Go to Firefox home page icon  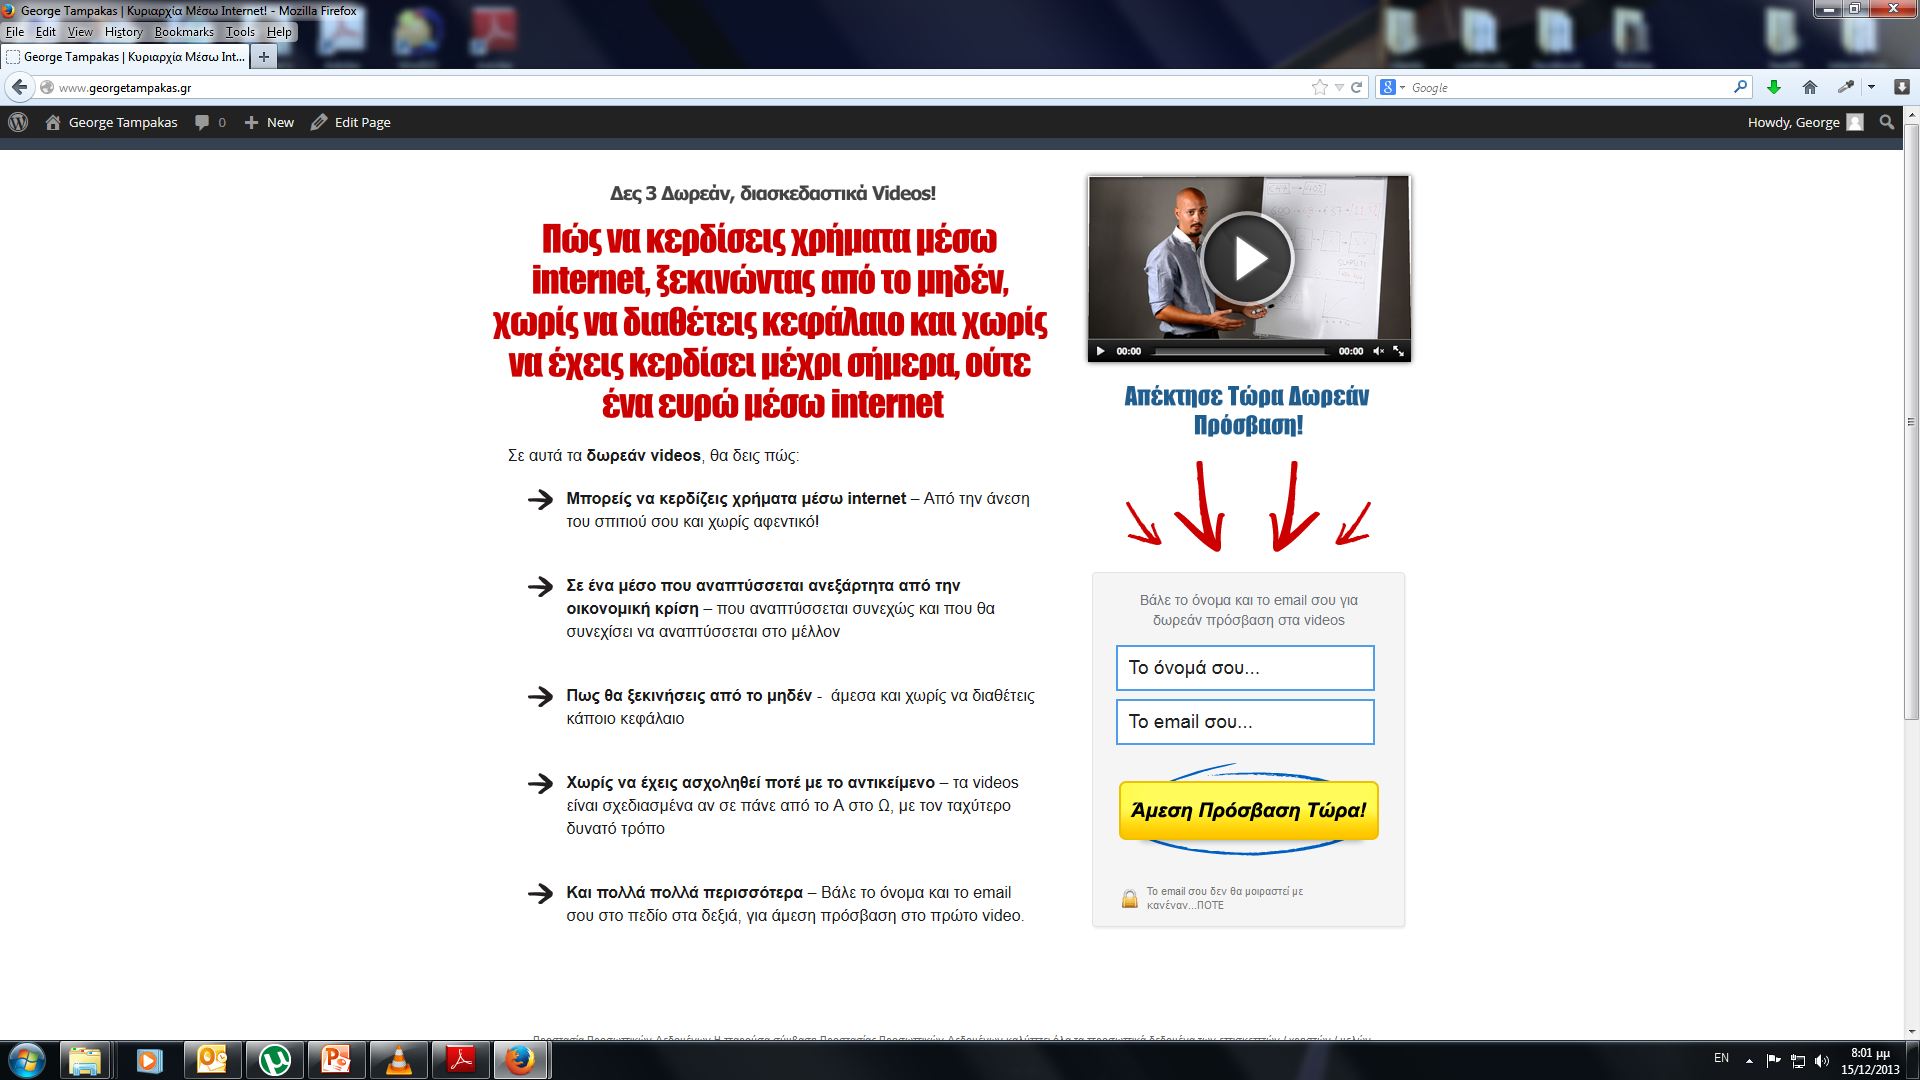point(1810,87)
